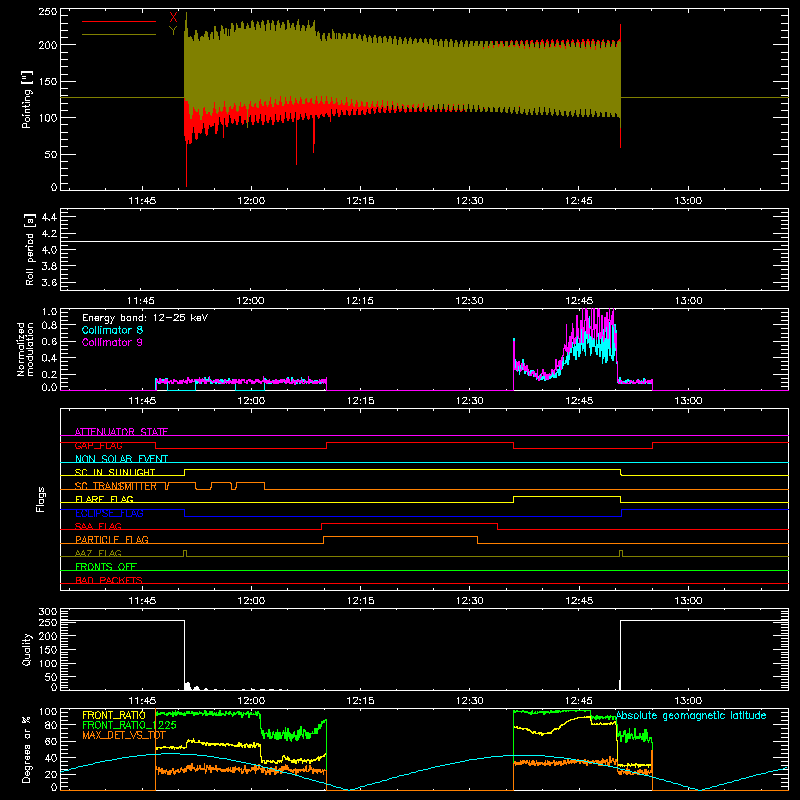This screenshot has height=800, width=800.
Task: Select the BAD_PACKETS flag label
Action: coord(109,580)
